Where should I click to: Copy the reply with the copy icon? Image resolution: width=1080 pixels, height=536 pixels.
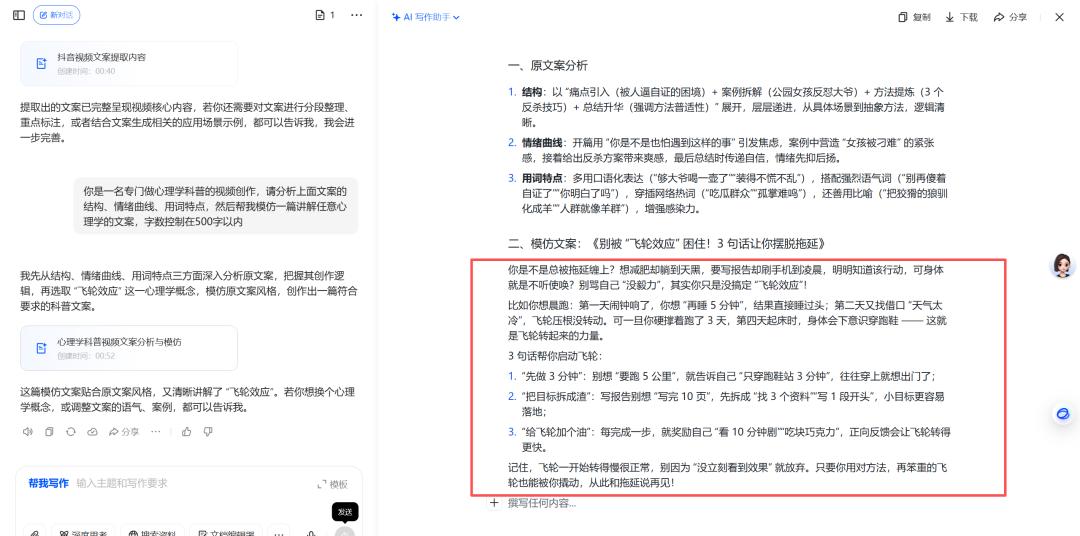(x=49, y=432)
